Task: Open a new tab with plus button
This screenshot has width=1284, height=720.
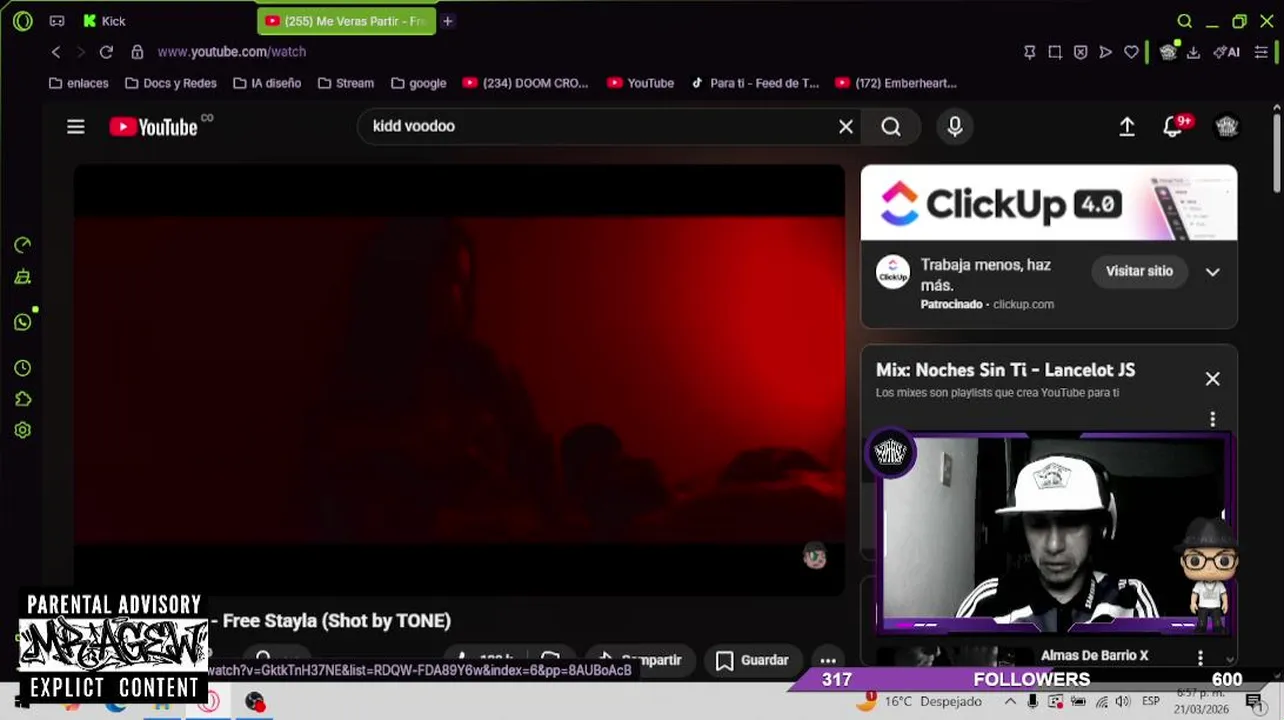Action: click(448, 21)
